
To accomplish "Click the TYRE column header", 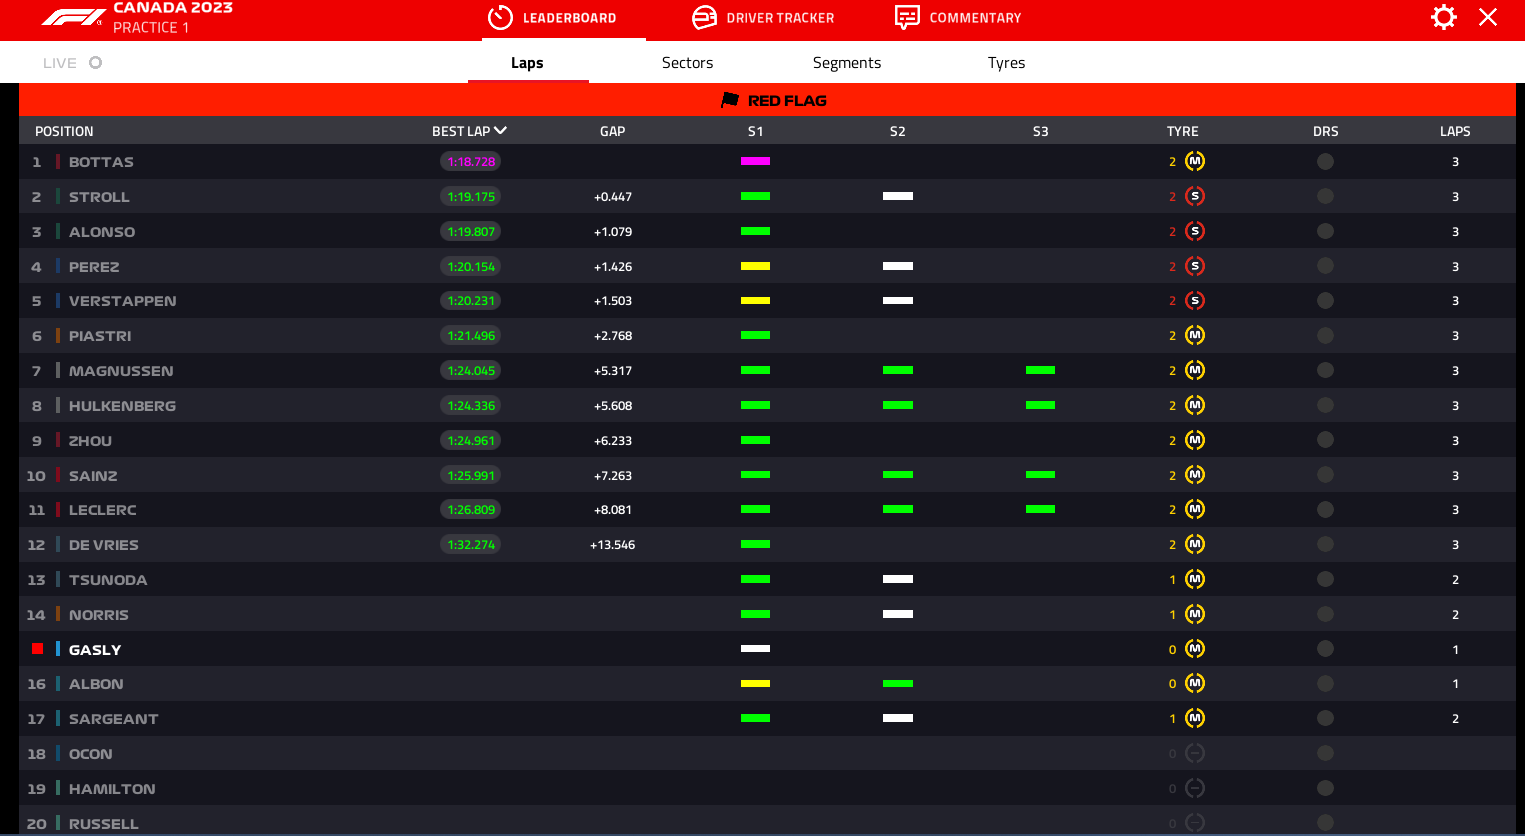I will [1182, 131].
